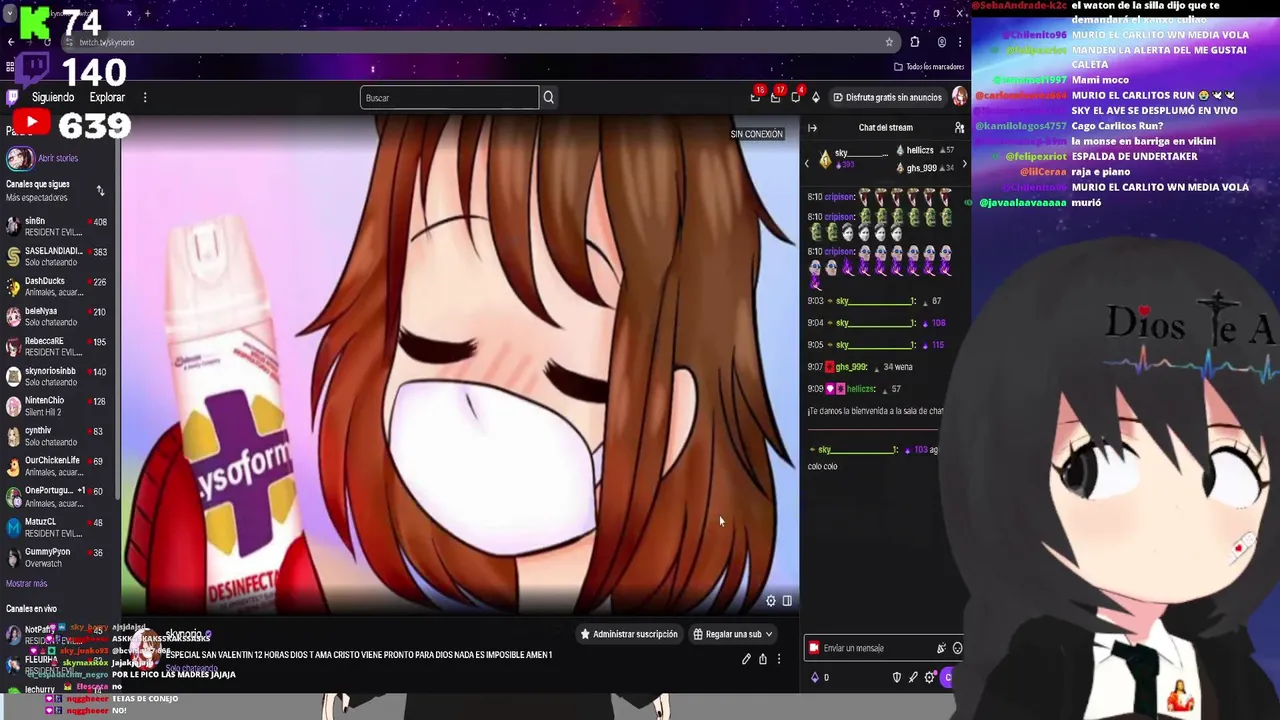Click Abrir stories link

pos(58,158)
